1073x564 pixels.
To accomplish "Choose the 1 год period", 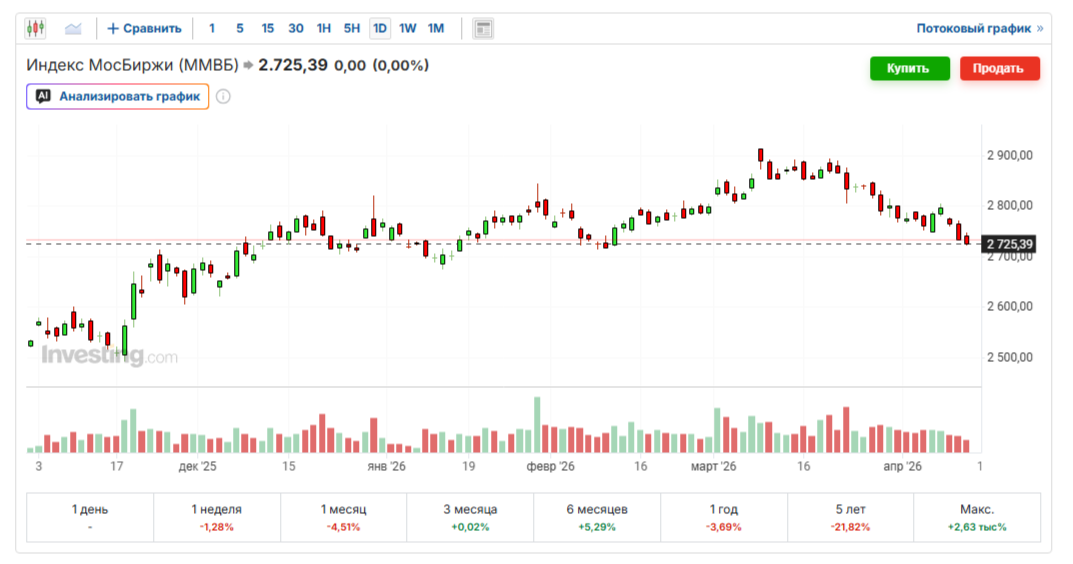I will pyautogui.click(x=723, y=517).
